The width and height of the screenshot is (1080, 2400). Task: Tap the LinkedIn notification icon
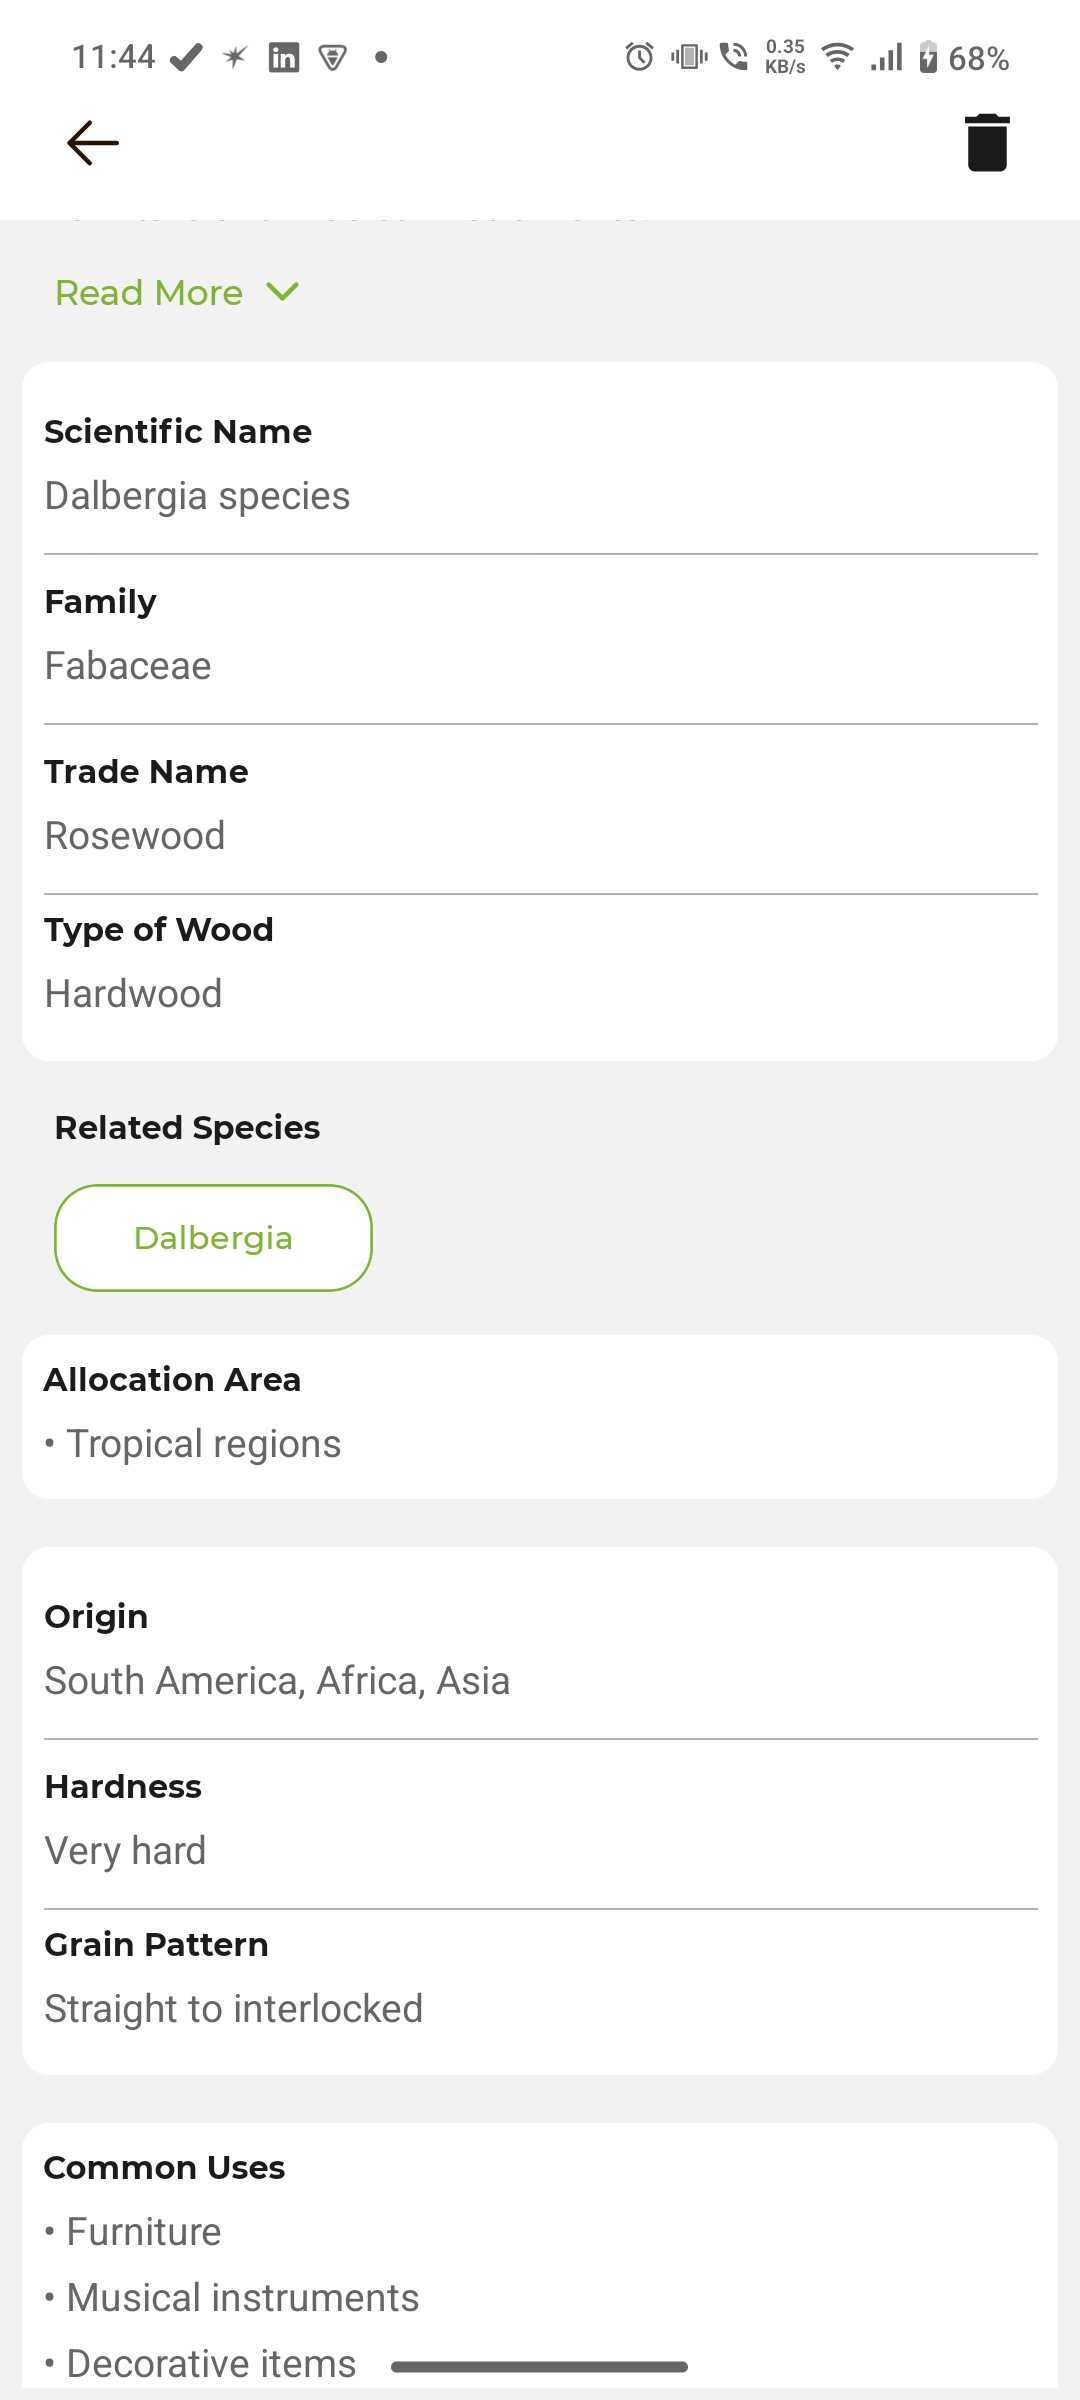[284, 58]
